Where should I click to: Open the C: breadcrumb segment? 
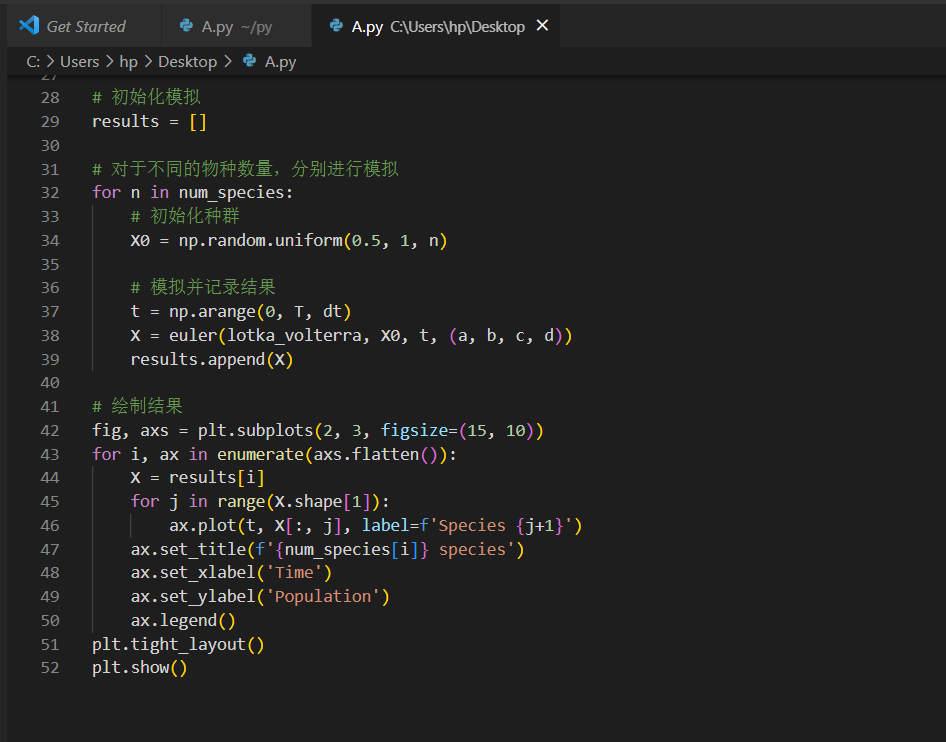[33, 62]
